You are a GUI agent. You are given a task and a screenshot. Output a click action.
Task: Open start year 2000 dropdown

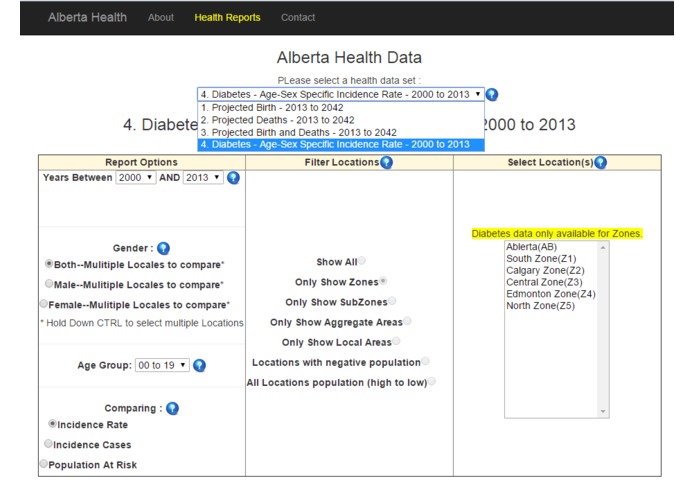coord(136,178)
